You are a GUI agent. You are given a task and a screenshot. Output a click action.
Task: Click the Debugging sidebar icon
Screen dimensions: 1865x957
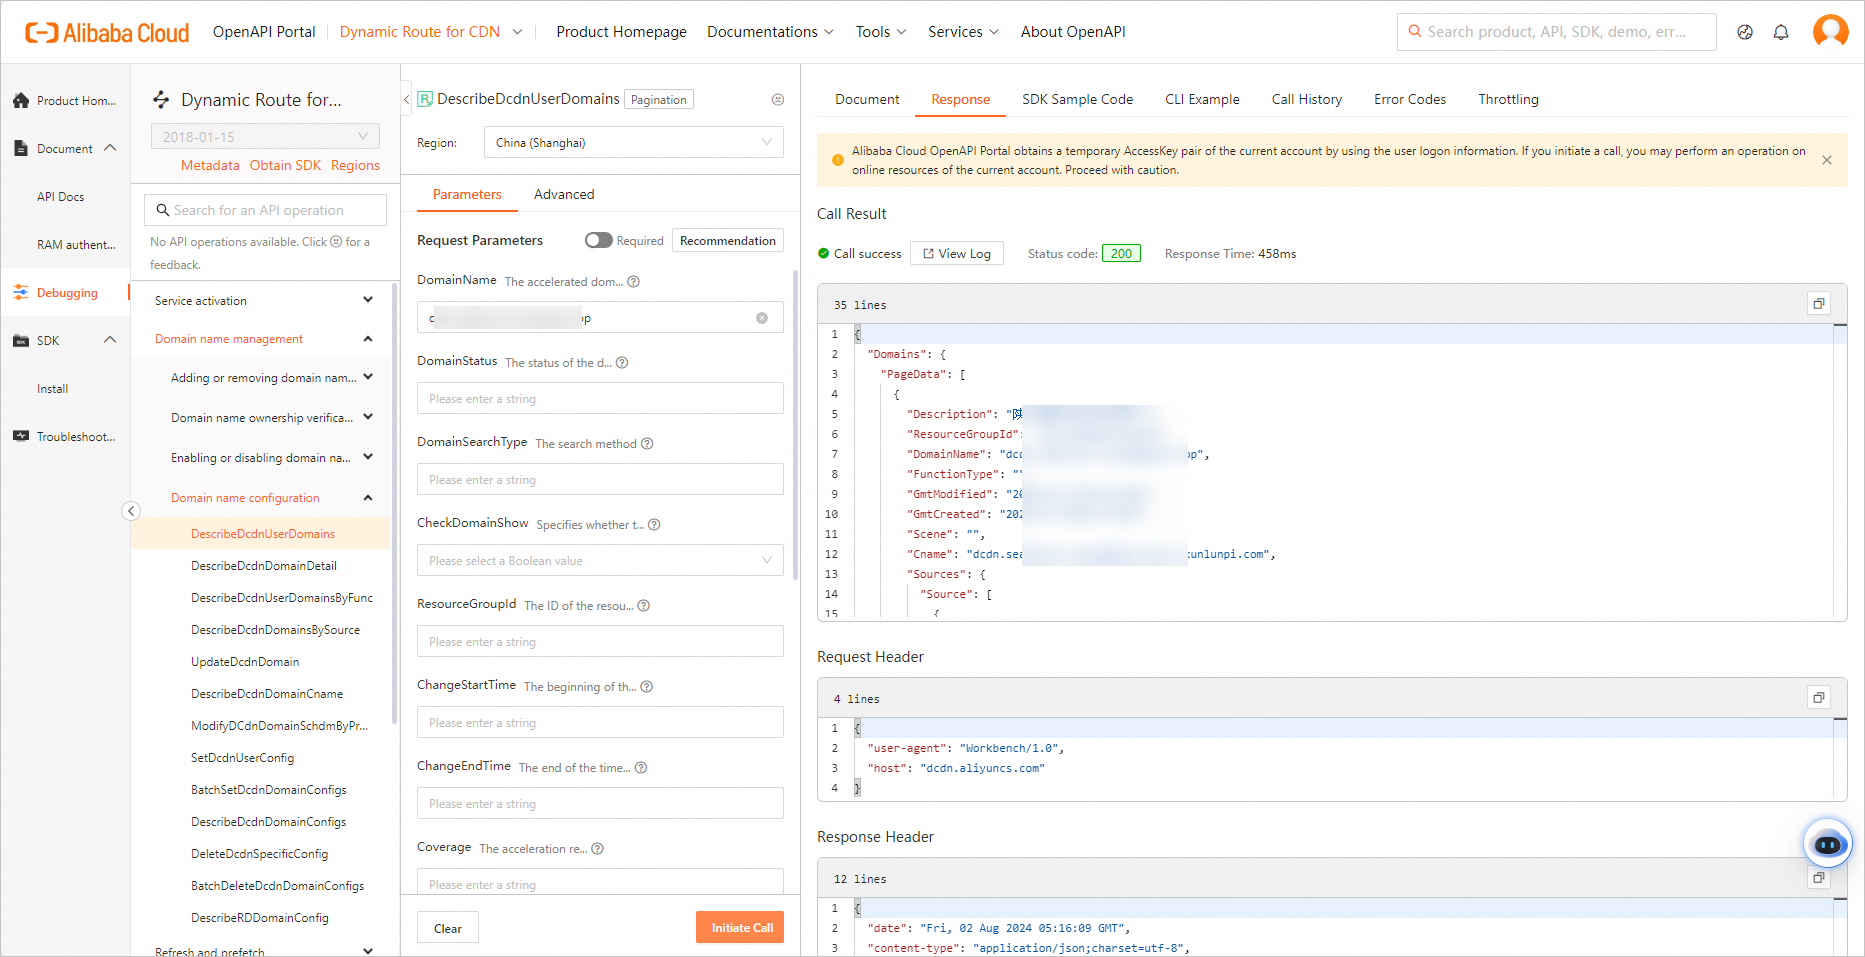[x=21, y=292]
